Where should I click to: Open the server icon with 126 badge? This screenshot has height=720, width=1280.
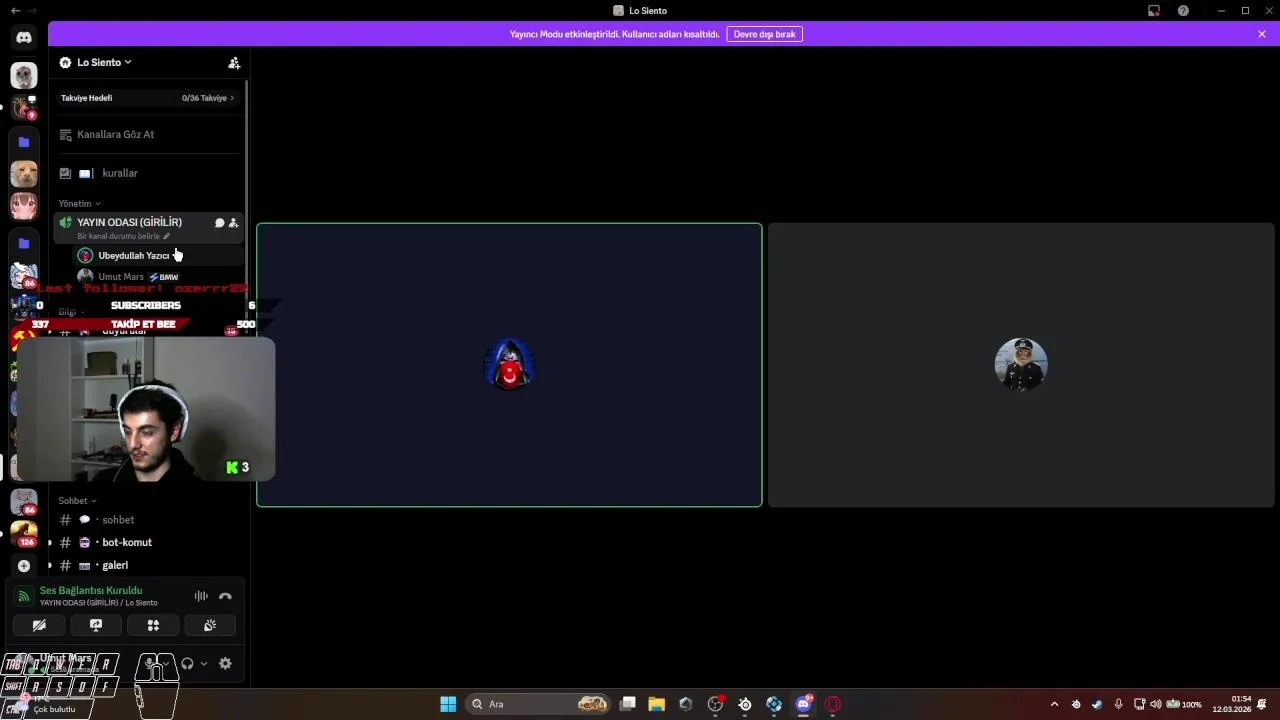point(24,533)
